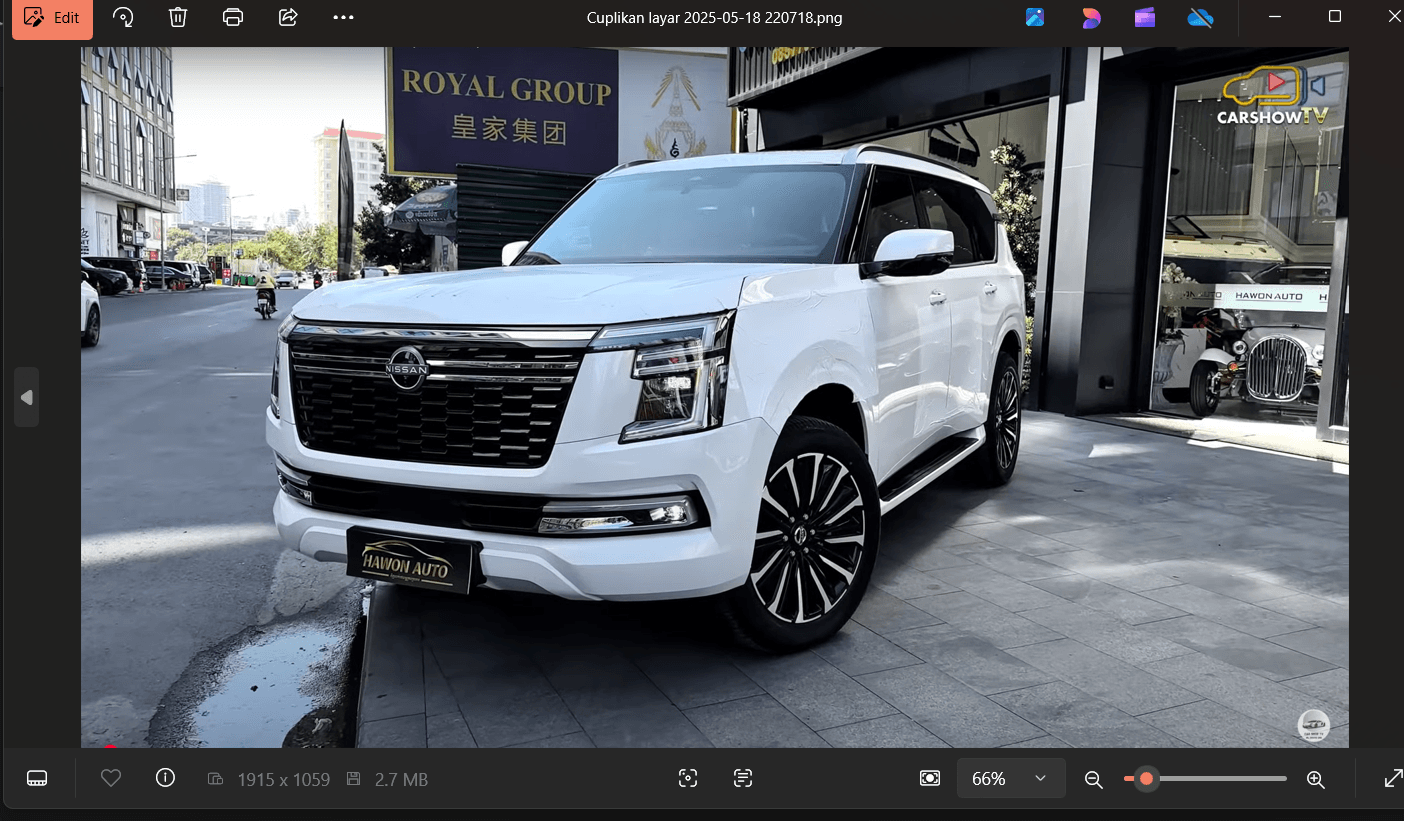Start visual search with the focus-frame icon

[x=688, y=778]
